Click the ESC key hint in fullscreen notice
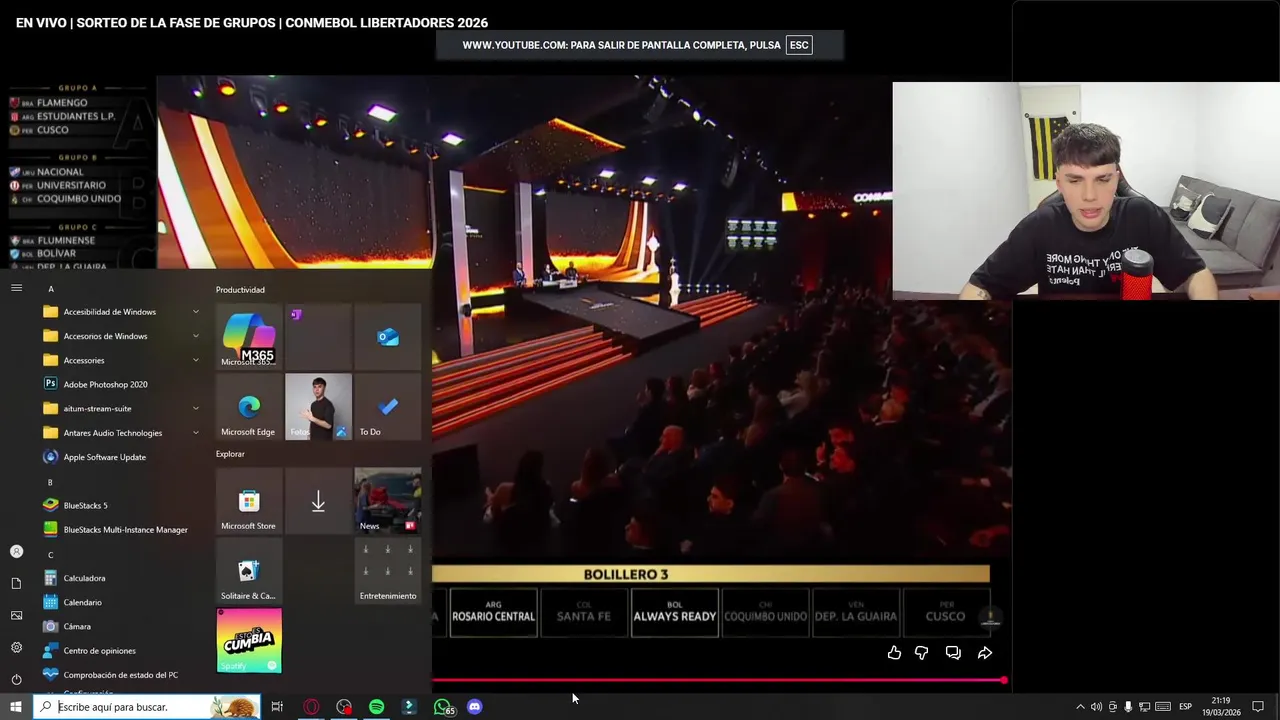 click(x=799, y=45)
